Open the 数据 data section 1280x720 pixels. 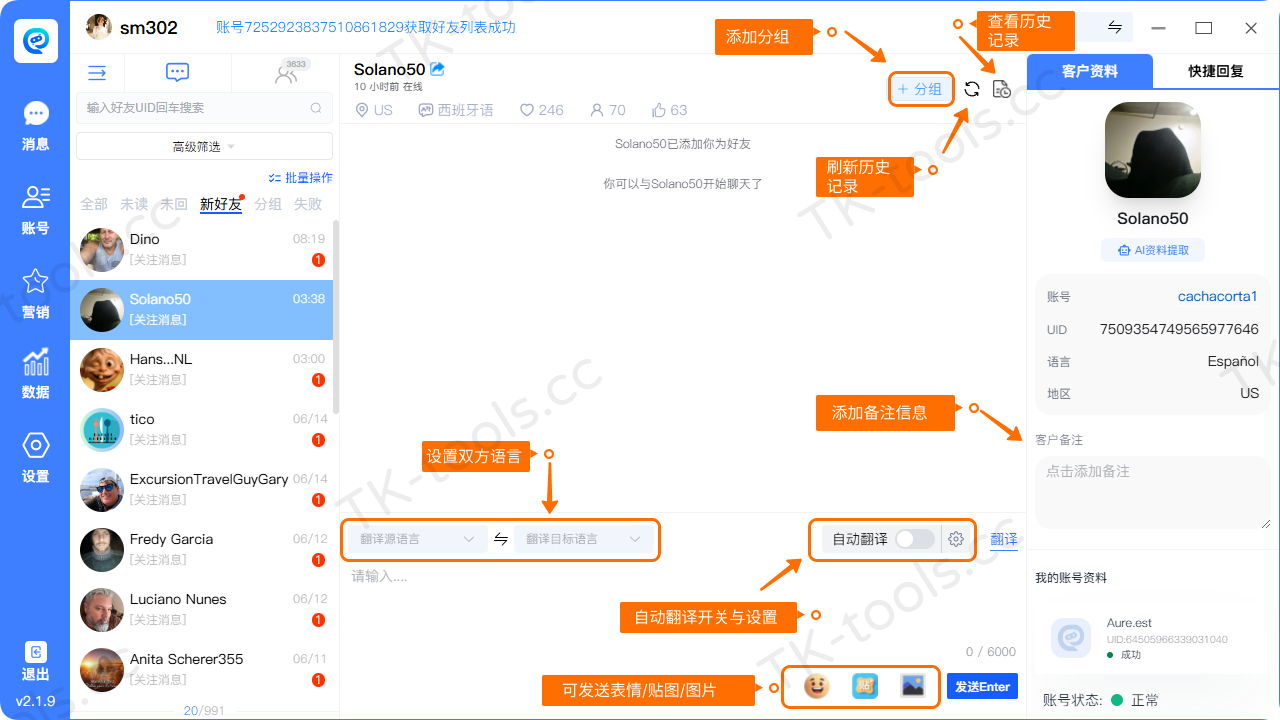(35, 374)
